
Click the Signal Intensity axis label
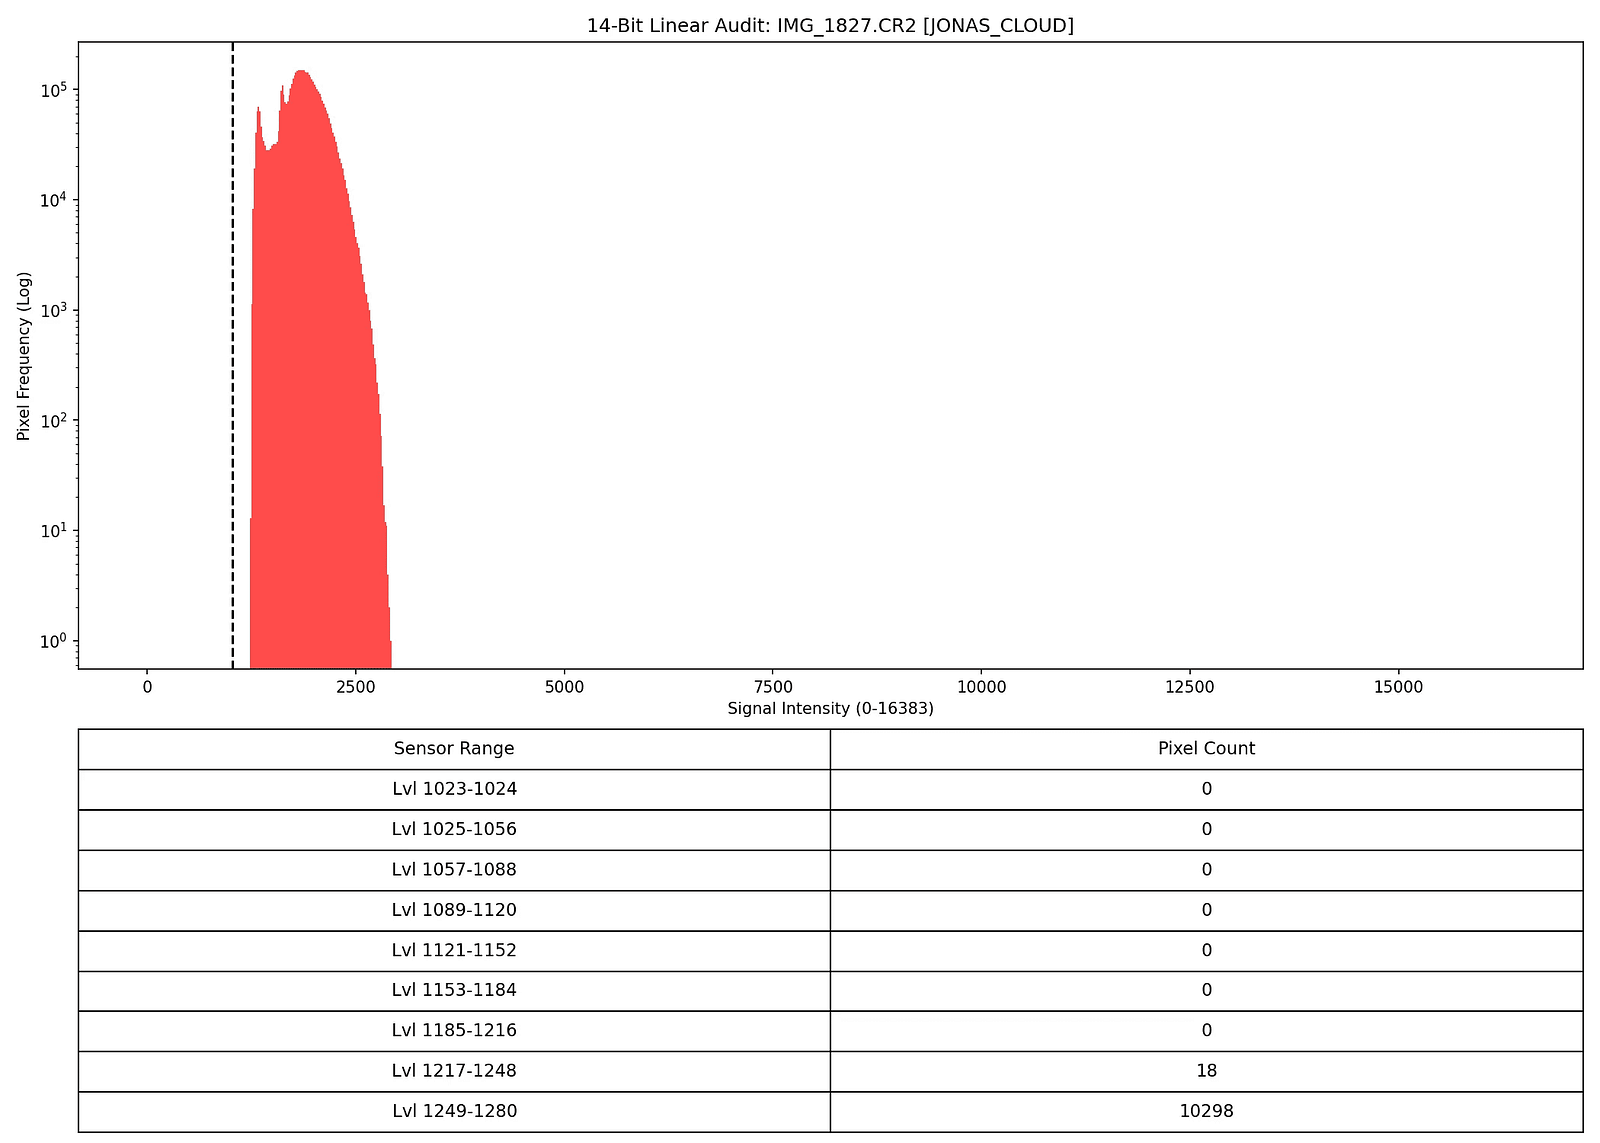[x=830, y=708]
